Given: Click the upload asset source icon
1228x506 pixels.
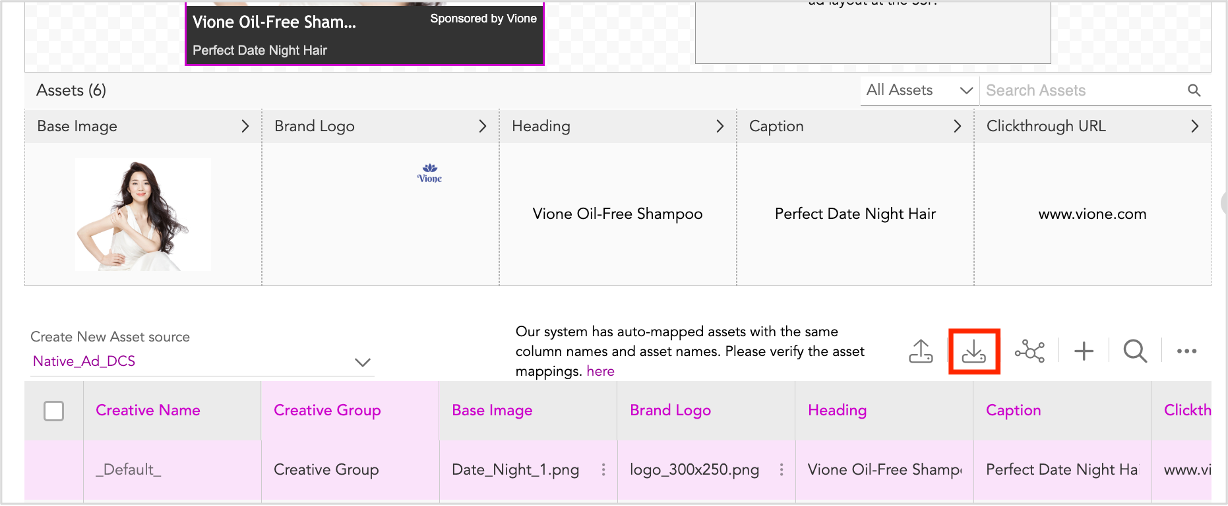Looking at the screenshot, I should click(920, 351).
